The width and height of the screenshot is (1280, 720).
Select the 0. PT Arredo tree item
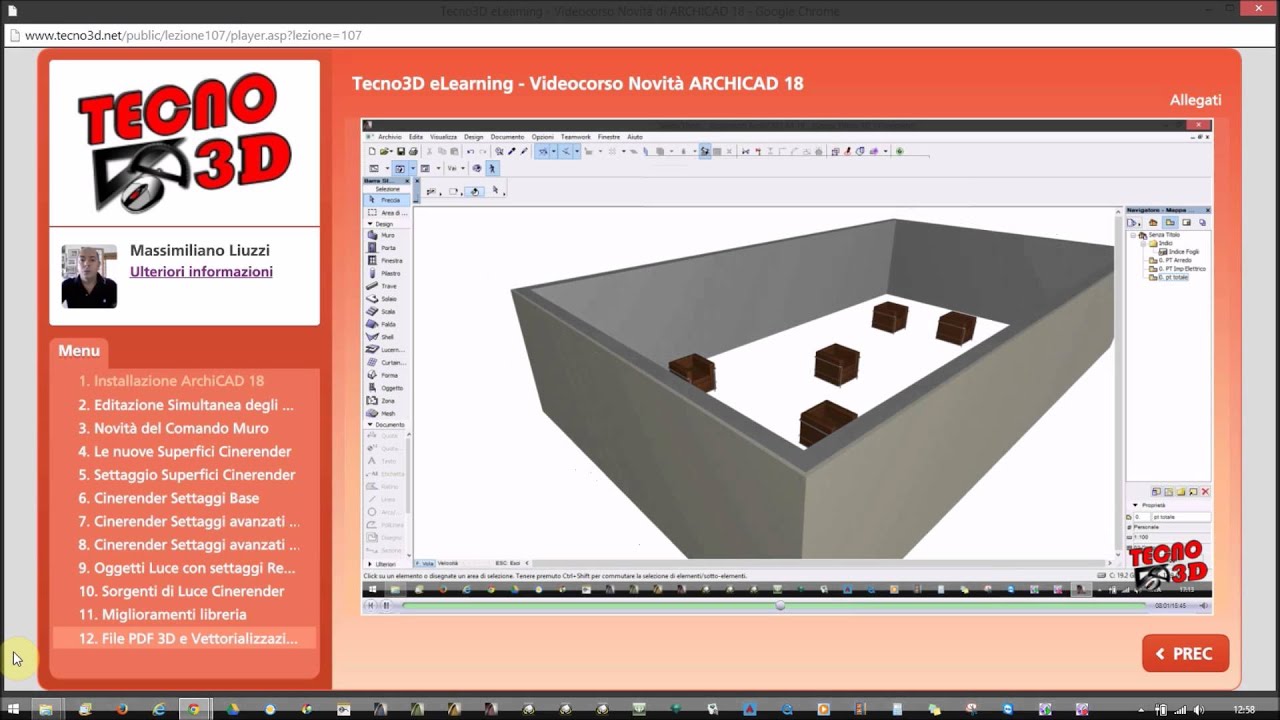(x=1168, y=260)
